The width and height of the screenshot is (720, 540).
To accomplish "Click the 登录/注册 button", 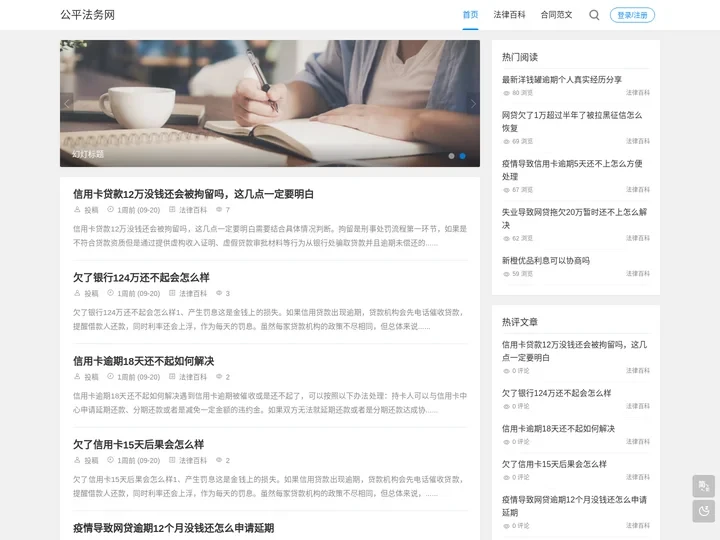I will click(632, 15).
